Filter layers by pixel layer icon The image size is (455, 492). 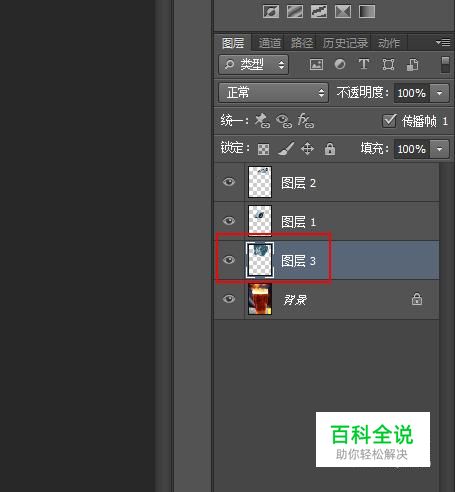pos(316,64)
